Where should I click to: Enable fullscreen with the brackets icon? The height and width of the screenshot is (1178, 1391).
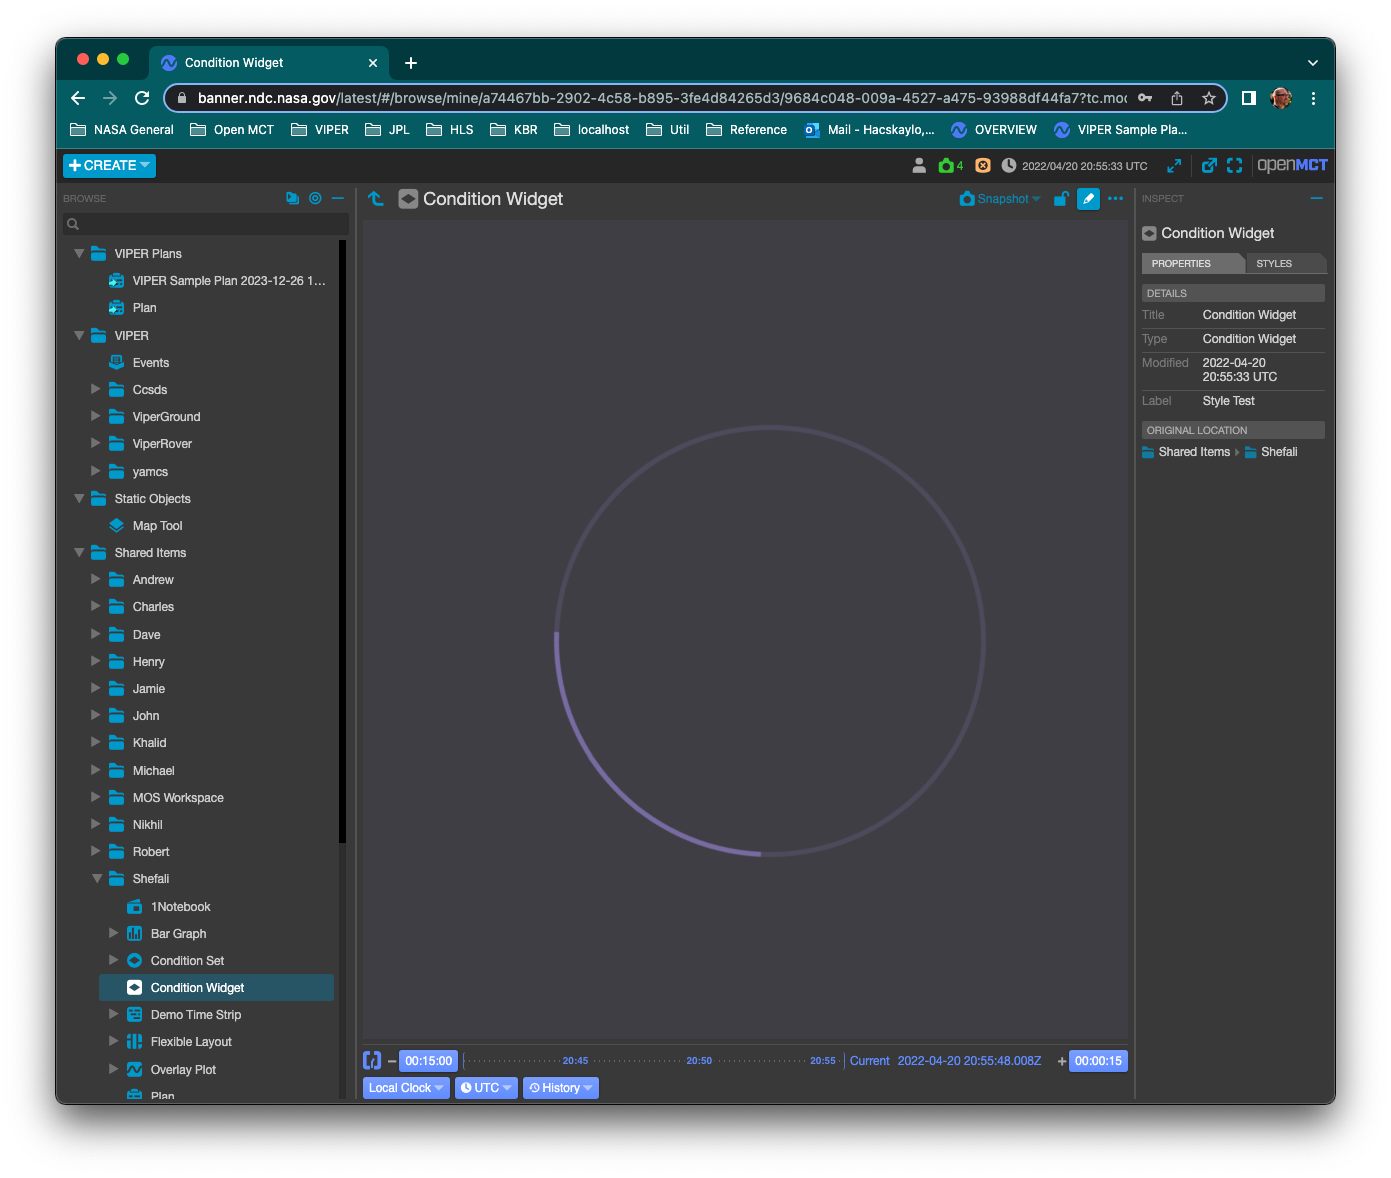[x=1235, y=165]
